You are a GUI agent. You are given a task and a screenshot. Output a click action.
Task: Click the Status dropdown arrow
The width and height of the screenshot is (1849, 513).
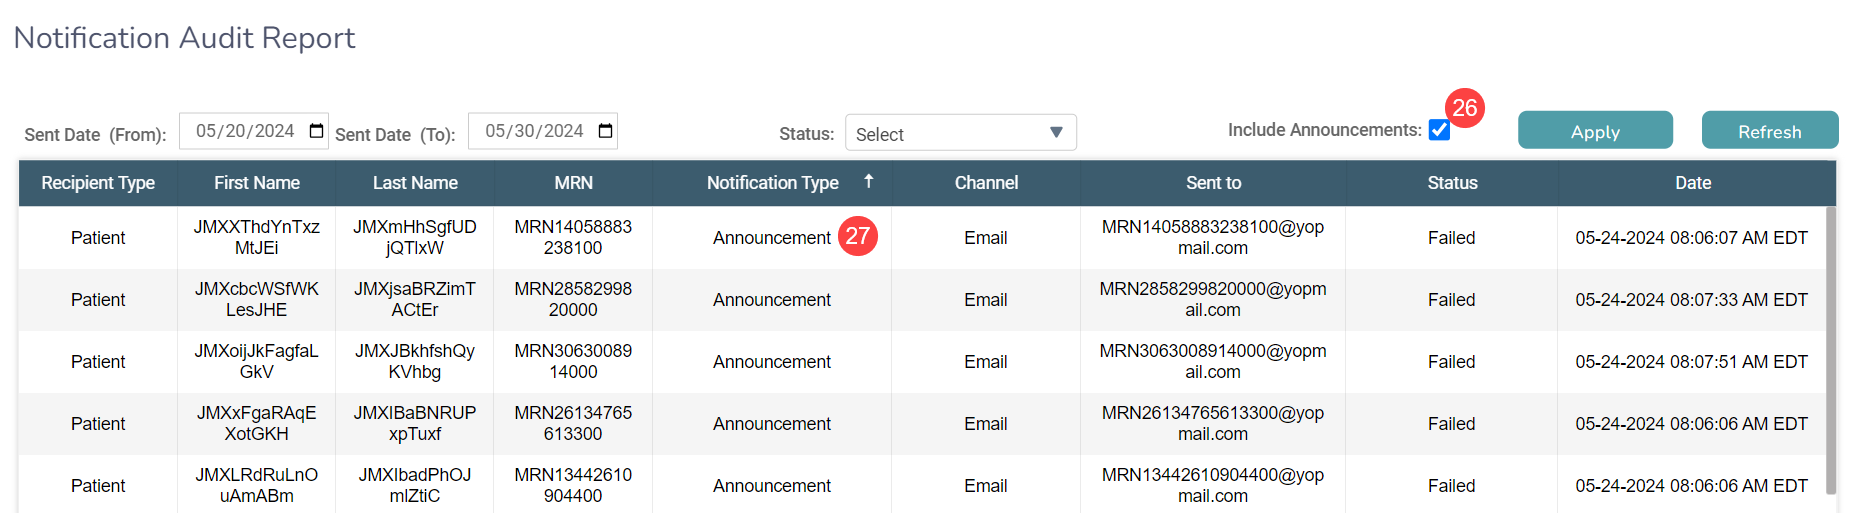(1056, 133)
